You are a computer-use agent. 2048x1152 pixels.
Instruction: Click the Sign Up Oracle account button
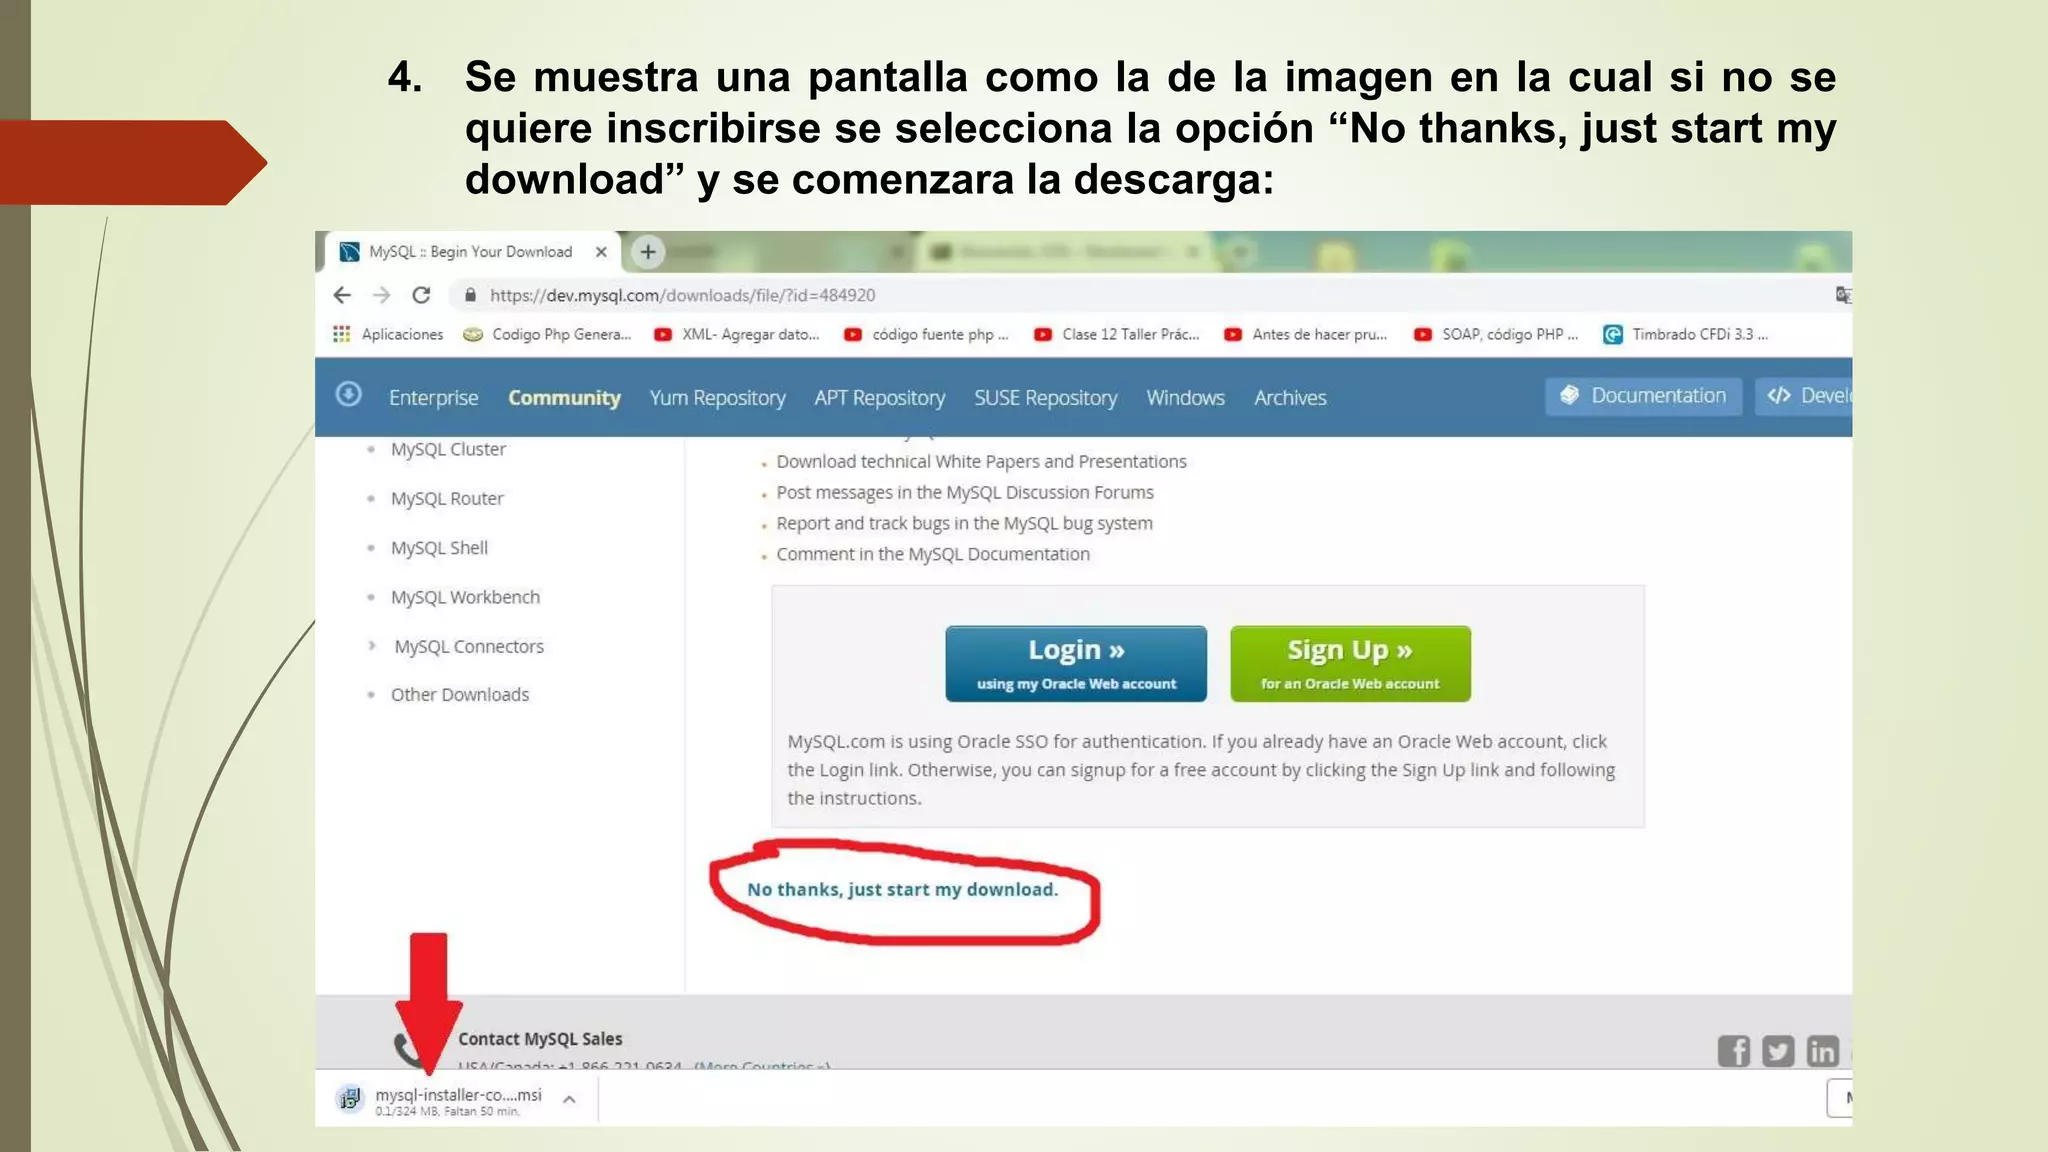pyautogui.click(x=1350, y=664)
